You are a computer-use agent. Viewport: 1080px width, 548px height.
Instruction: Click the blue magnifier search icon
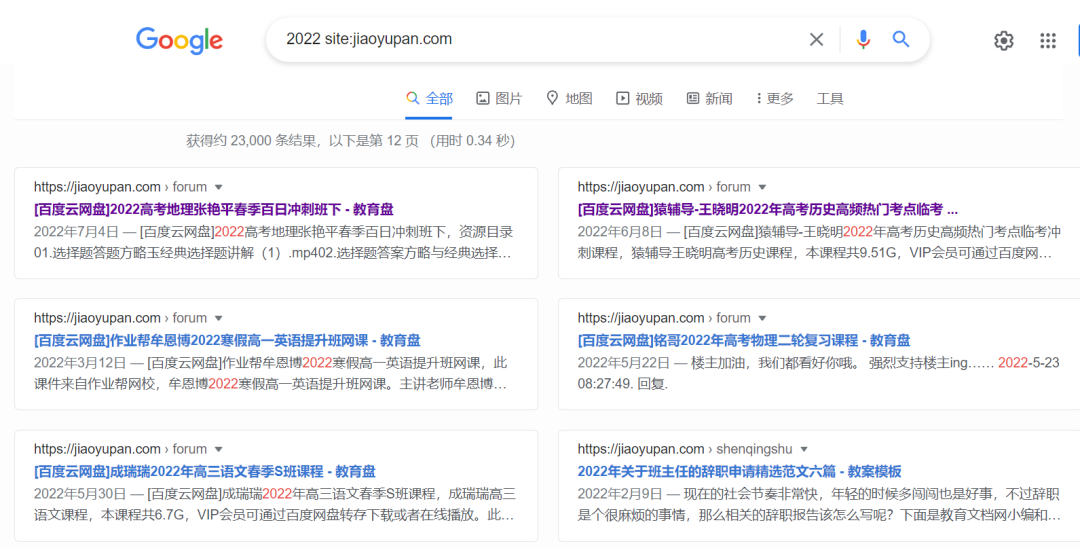(901, 39)
